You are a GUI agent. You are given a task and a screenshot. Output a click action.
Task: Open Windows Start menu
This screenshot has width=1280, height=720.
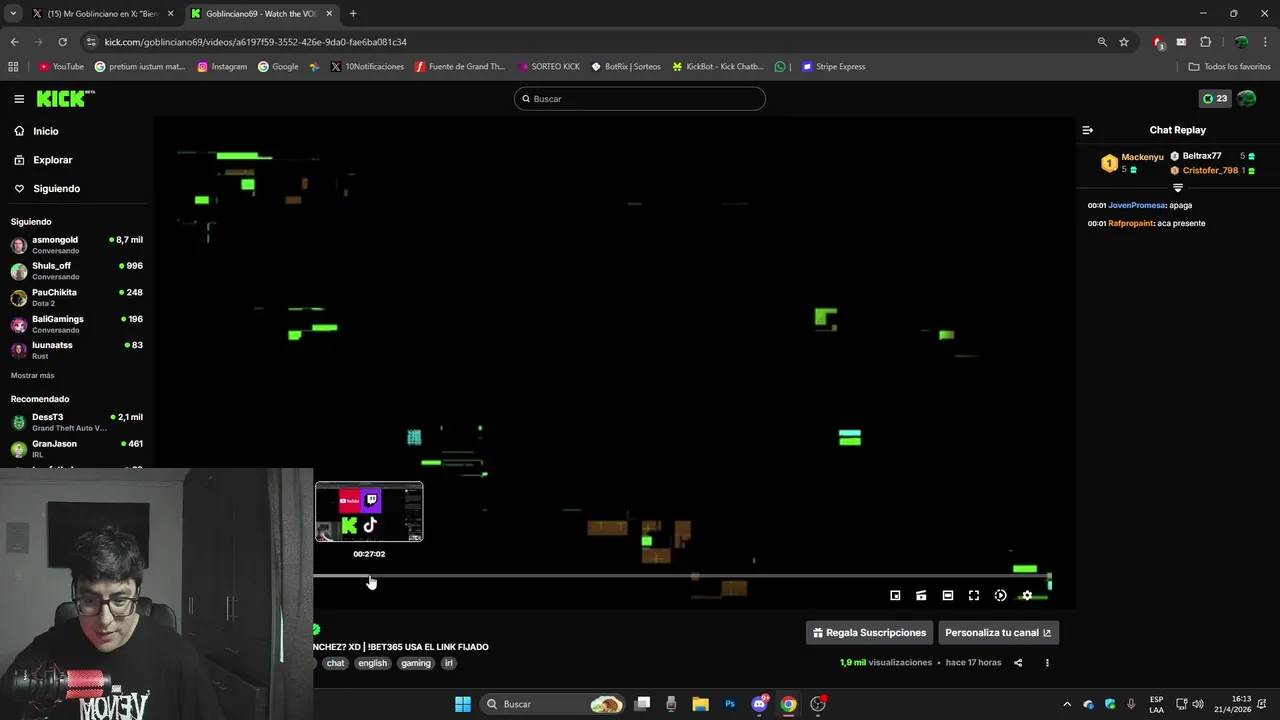pos(463,704)
